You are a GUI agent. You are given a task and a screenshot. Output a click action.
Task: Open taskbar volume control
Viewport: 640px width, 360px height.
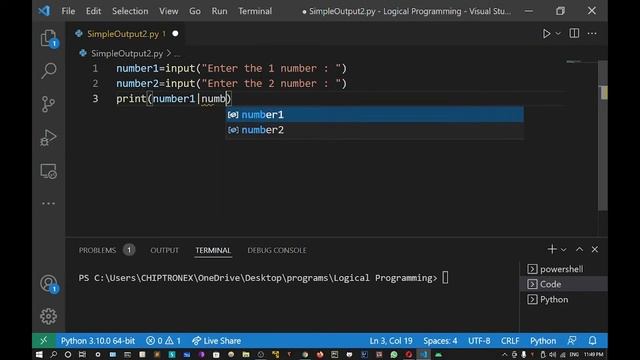tap(553, 354)
